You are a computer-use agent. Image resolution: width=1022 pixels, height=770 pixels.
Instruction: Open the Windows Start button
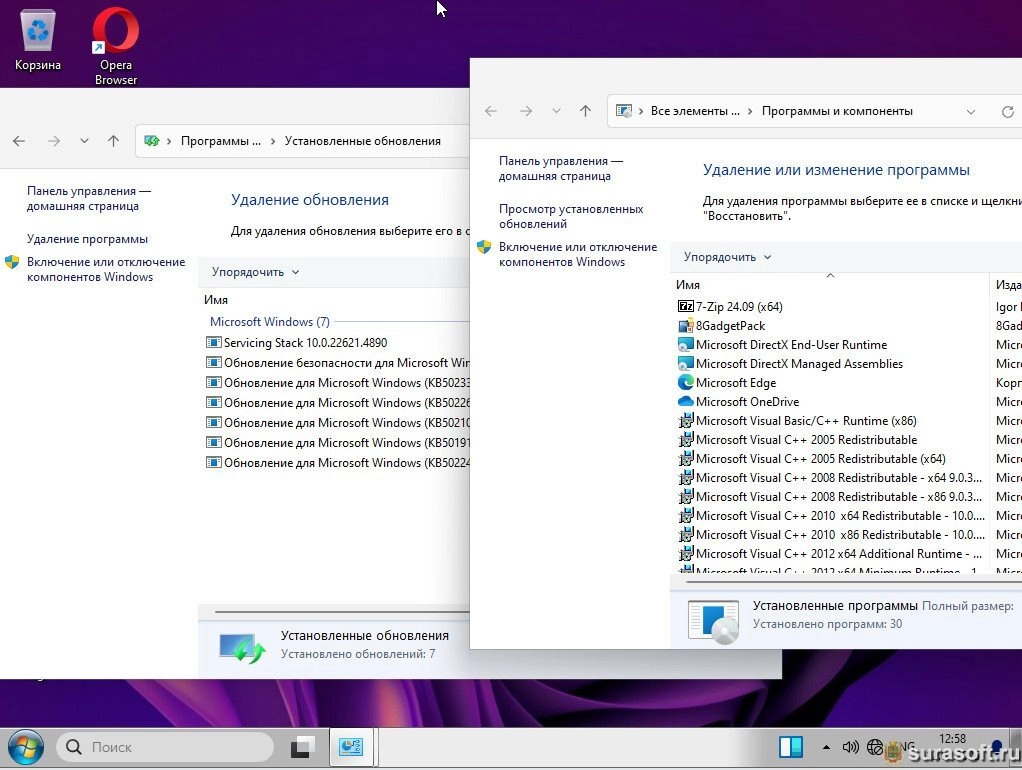coord(25,747)
